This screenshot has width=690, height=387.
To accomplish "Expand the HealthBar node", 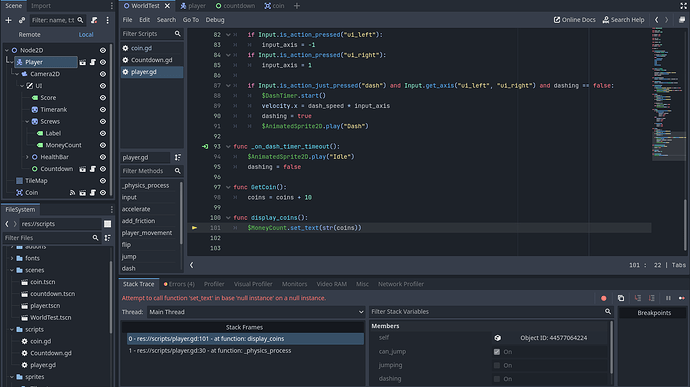I will 27,157.
